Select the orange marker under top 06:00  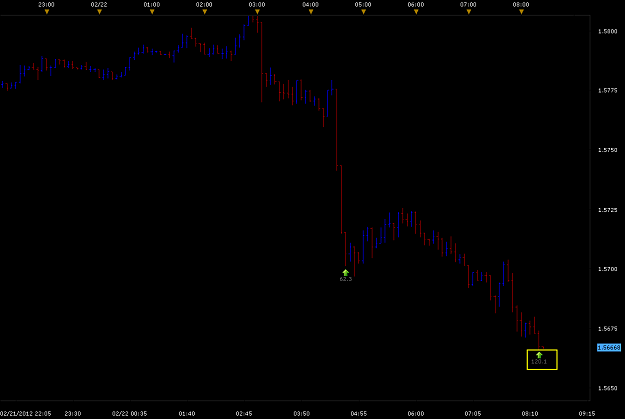point(416,12)
